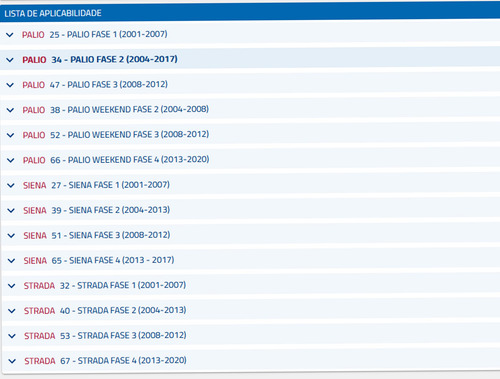Open chevron for Siena Fase 1 (2001-2007)

[x=11, y=185]
